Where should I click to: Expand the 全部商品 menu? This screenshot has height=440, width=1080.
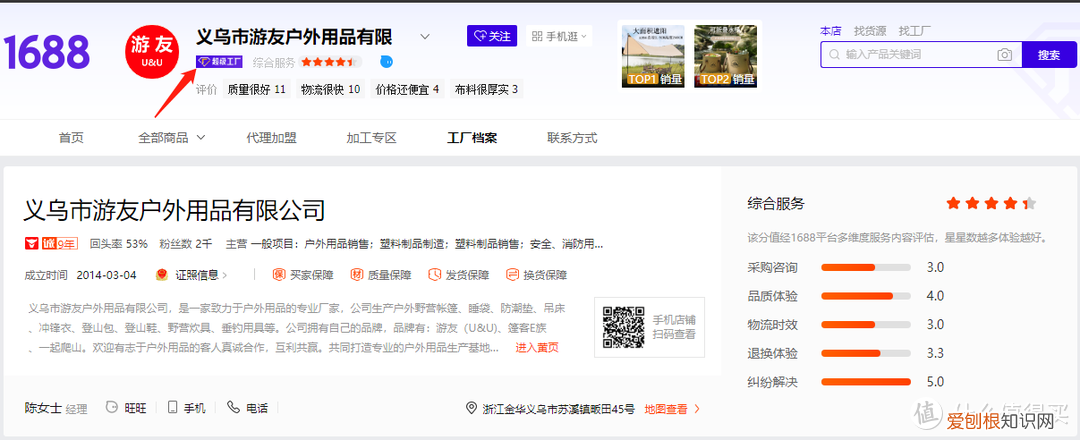pos(172,138)
